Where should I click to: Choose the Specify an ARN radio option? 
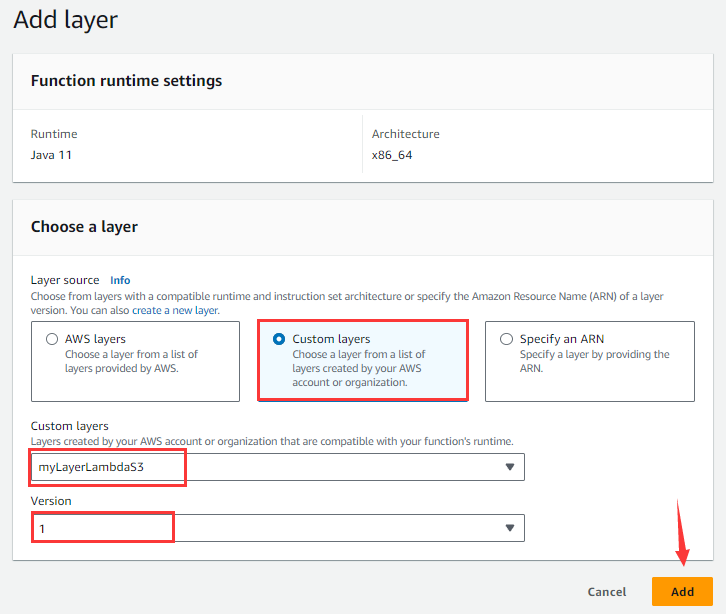pyautogui.click(x=506, y=339)
